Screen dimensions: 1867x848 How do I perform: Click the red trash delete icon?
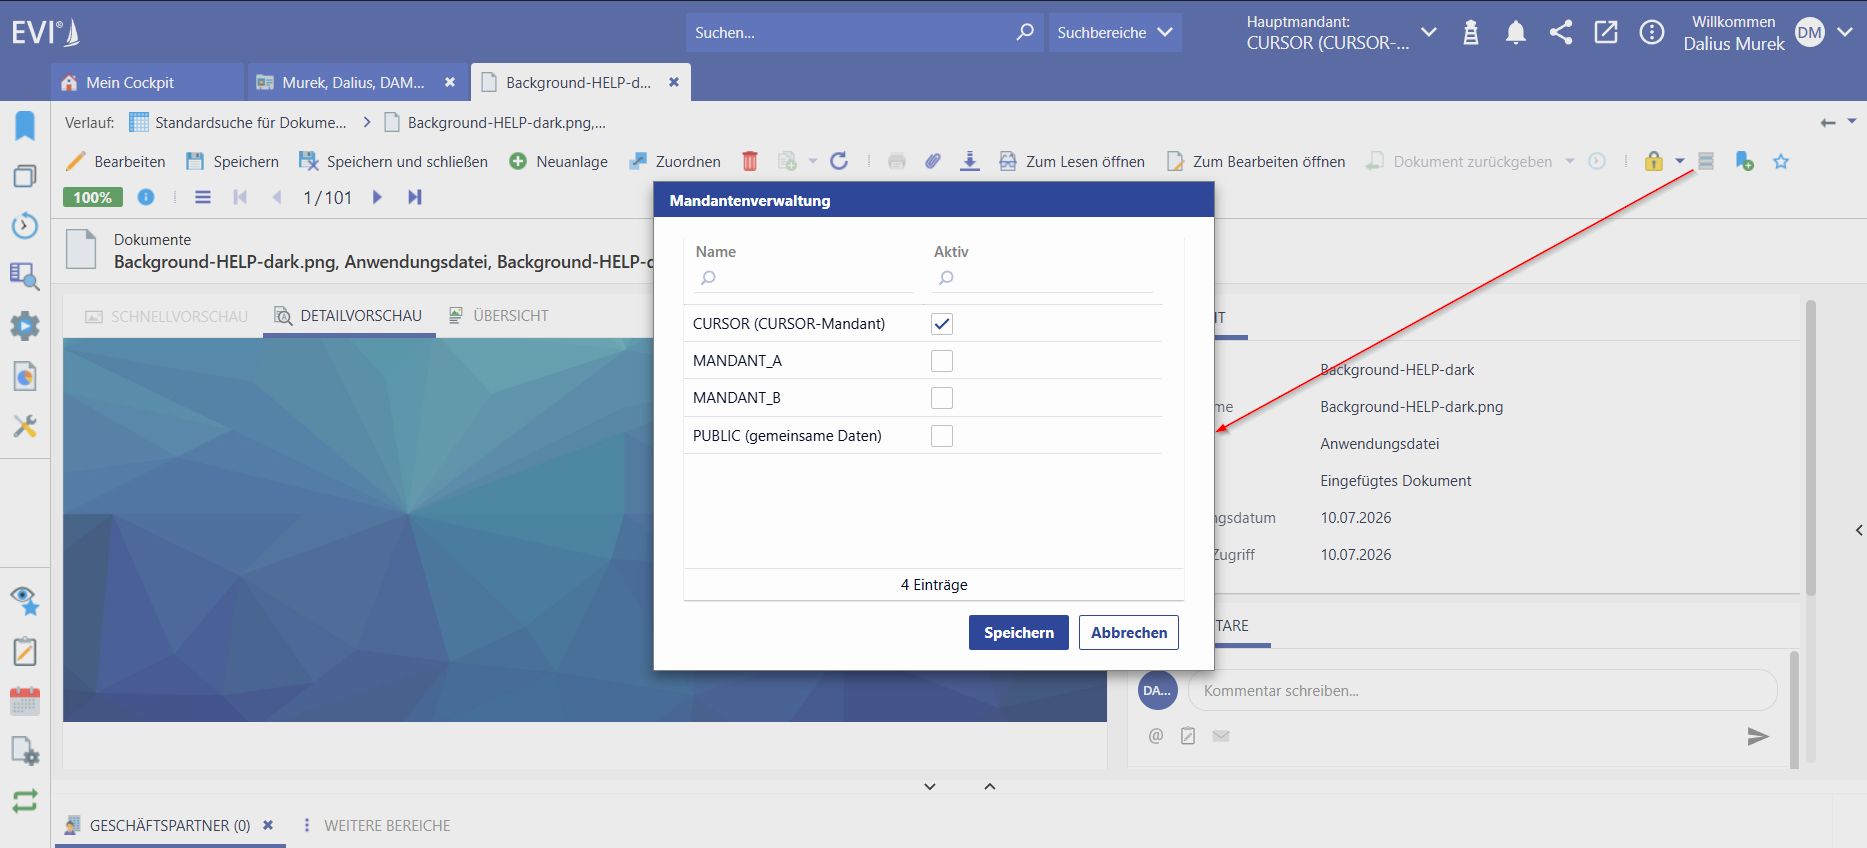click(x=750, y=161)
